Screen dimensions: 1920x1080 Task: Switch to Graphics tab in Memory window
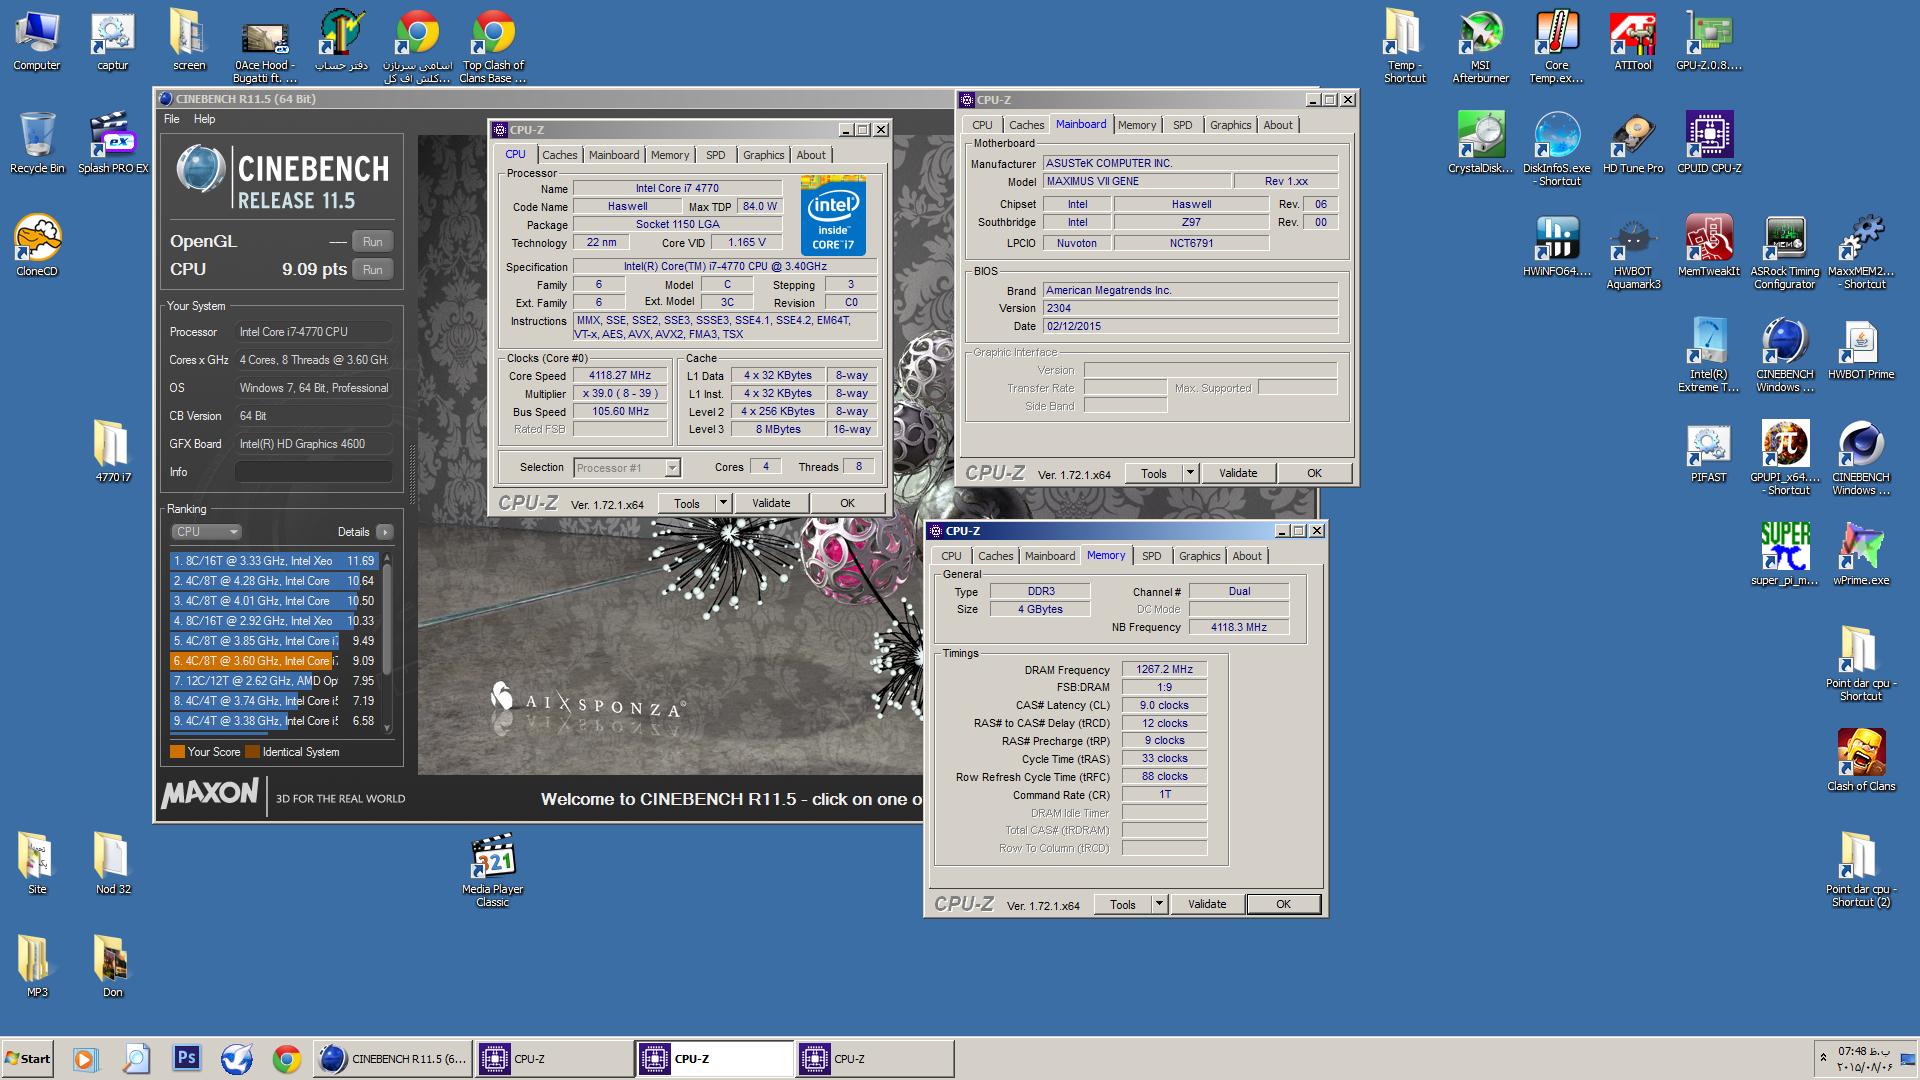[x=1199, y=556]
